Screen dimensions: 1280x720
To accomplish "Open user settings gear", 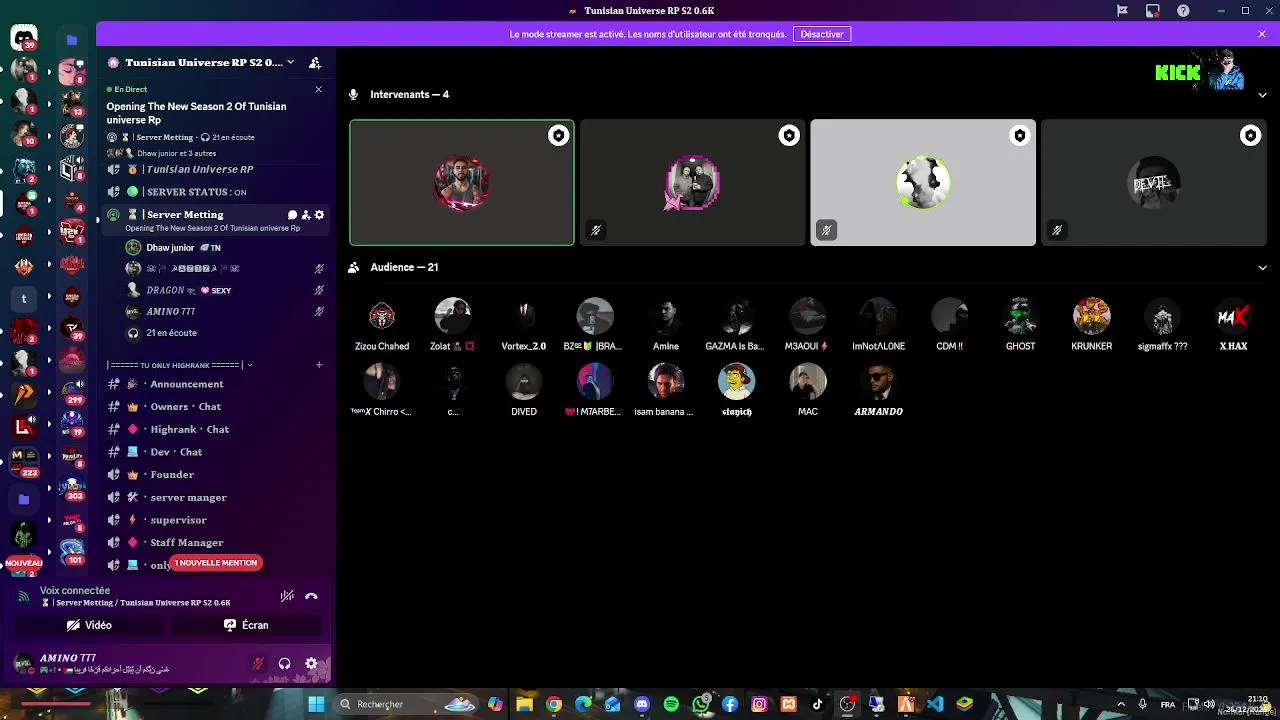I will pos(311,663).
